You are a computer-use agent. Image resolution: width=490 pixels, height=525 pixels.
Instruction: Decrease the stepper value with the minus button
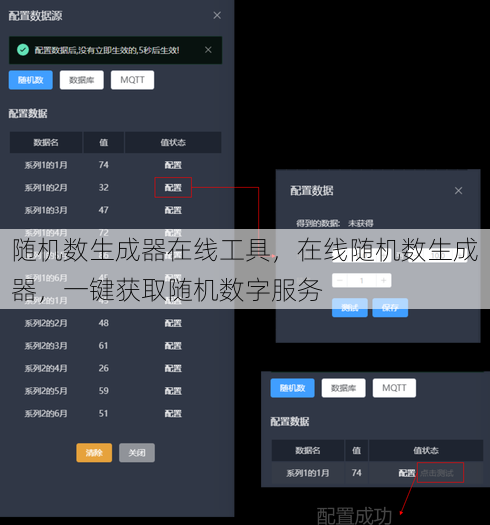coord(340,280)
